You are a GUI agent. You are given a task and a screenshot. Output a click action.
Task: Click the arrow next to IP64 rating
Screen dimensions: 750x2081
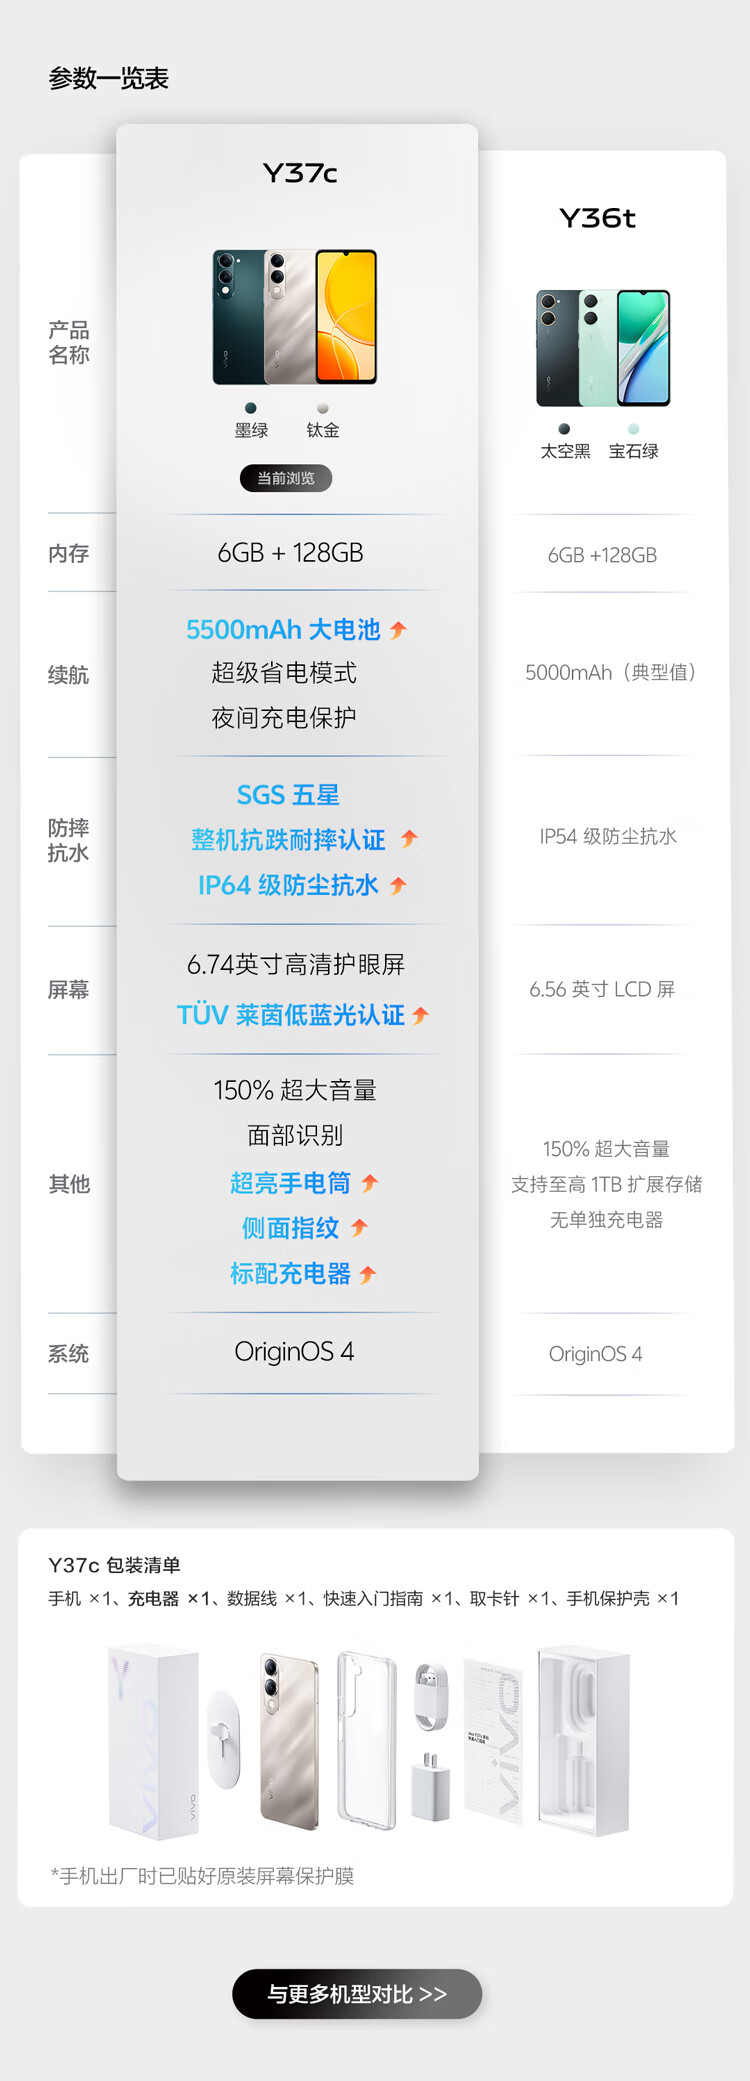coord(398,885)
